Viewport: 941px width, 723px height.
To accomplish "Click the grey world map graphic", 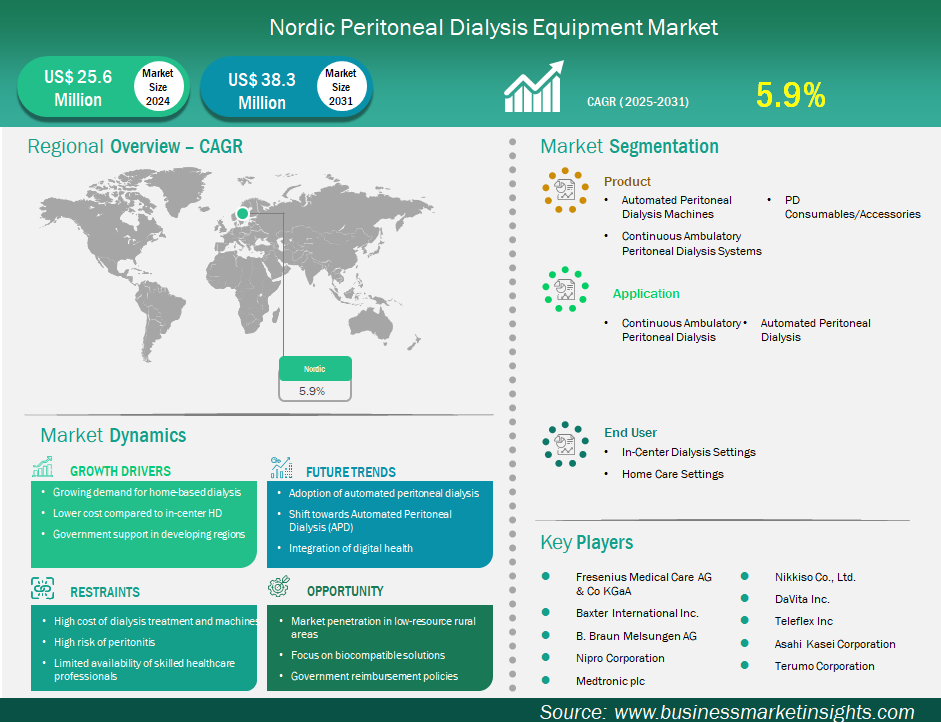I will point(236,264).
